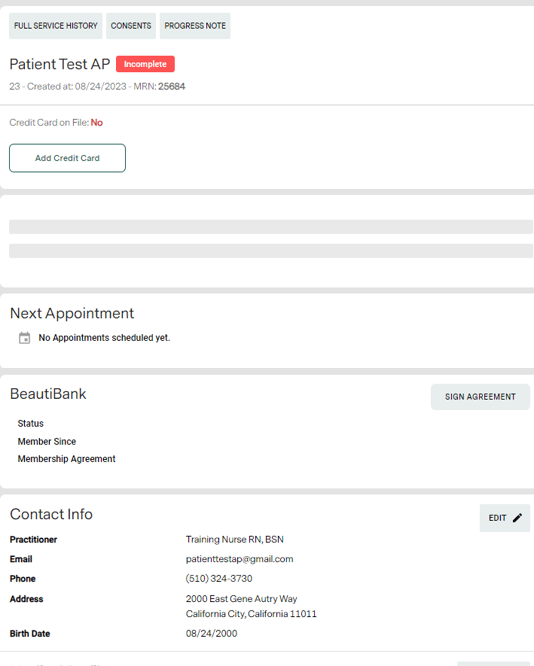Screen dimensions: 534x666
Task: Click the Patient Test AP name heading
Action: coord(60,64)
